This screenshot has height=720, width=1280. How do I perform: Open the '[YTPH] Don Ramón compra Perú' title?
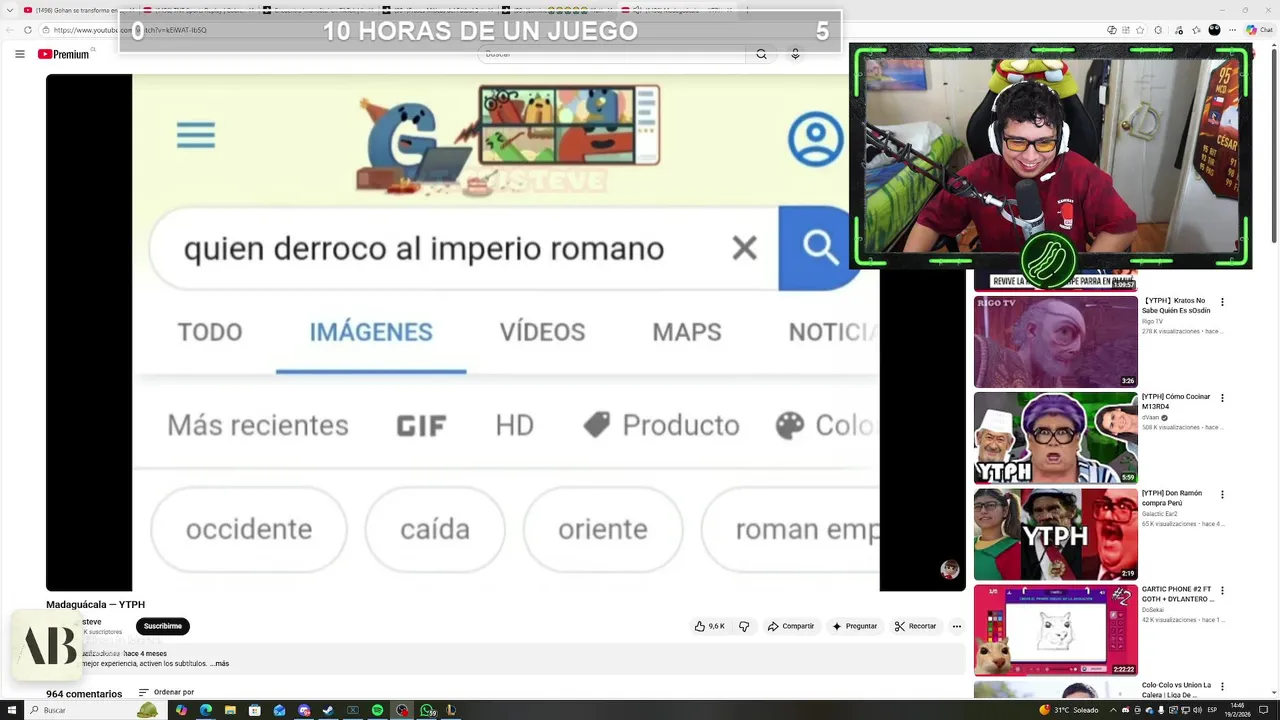click(1173, 498)
